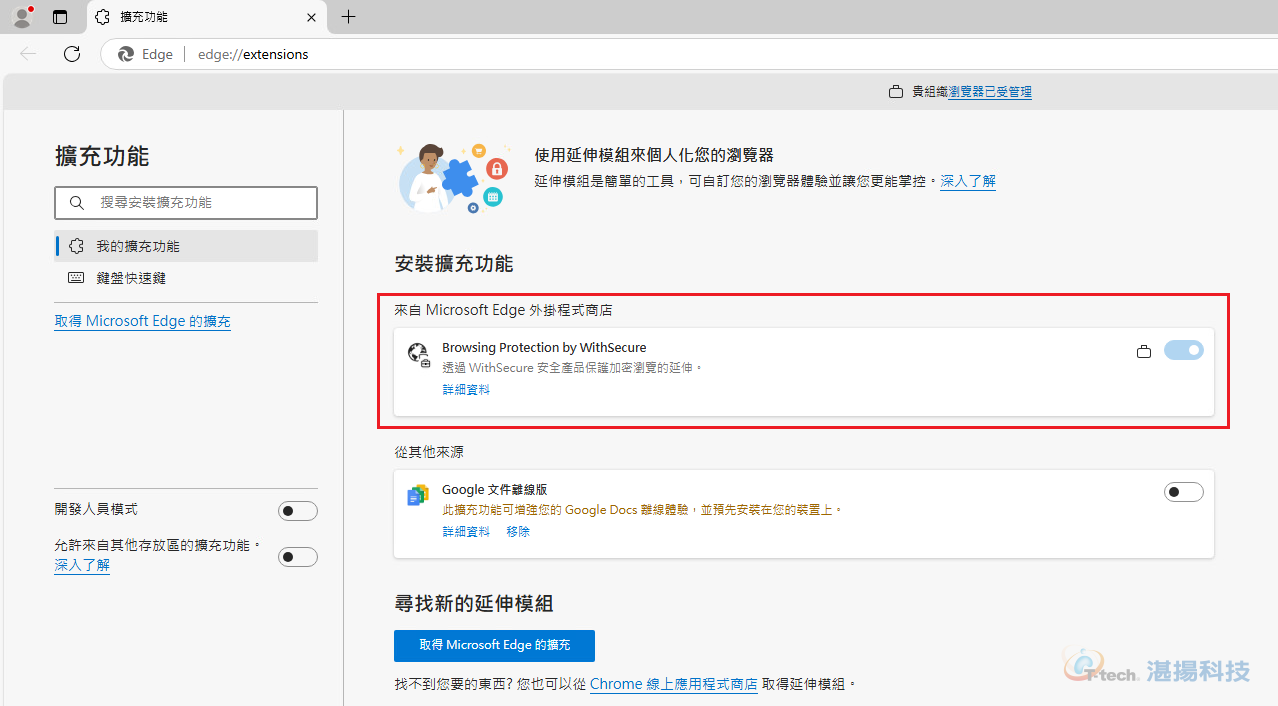Click Google 文件離線版 extension icon
Image resolution: width=1278 pixels, height=706 pixels.
(418, 495)
